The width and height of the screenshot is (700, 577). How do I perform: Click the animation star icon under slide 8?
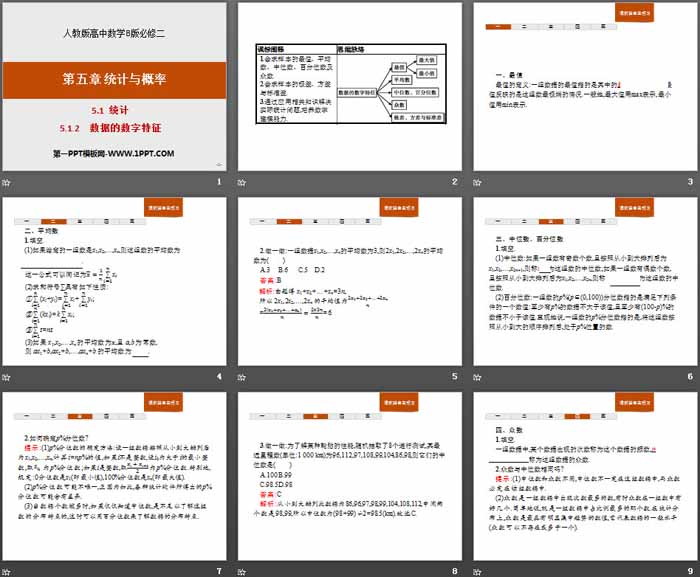click(242, 572)
